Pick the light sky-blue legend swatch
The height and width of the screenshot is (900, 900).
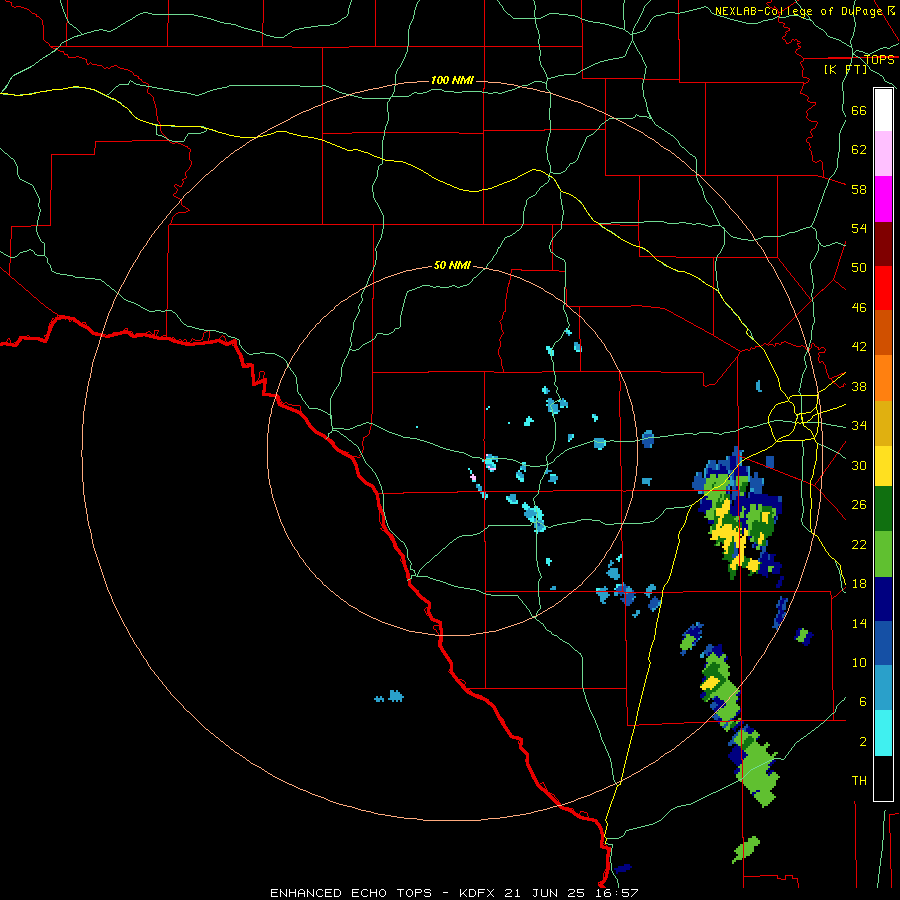click(x=883, y=687)
